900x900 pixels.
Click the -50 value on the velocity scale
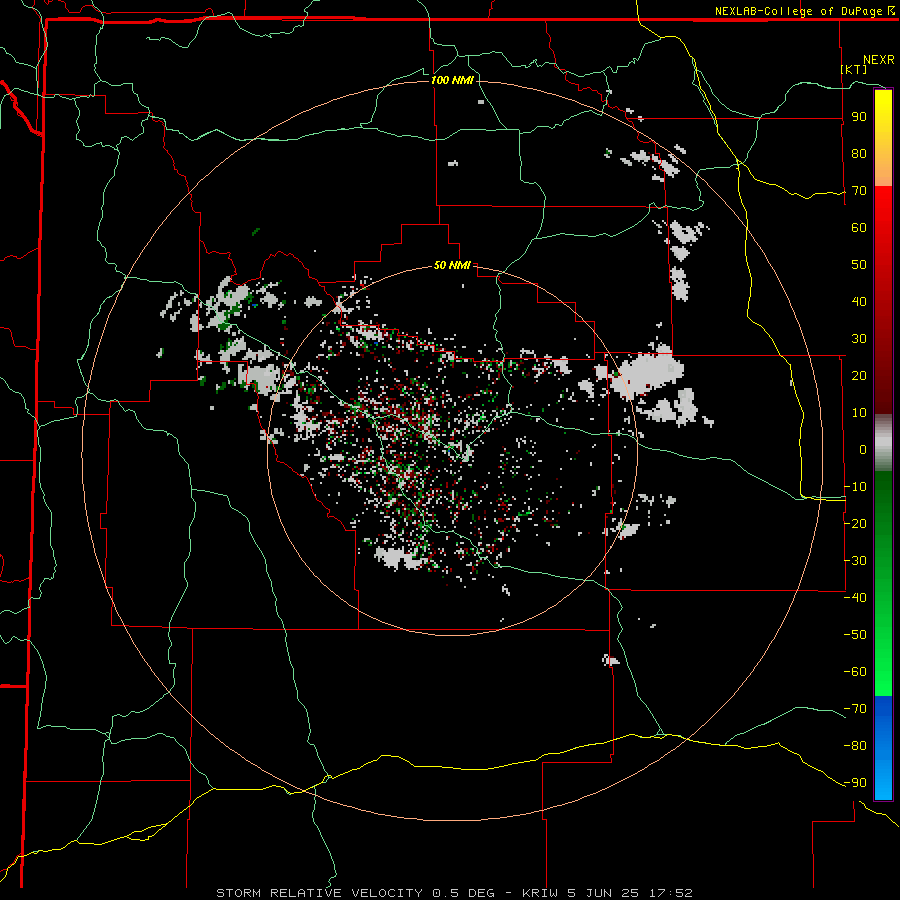(x=855, y=635)
